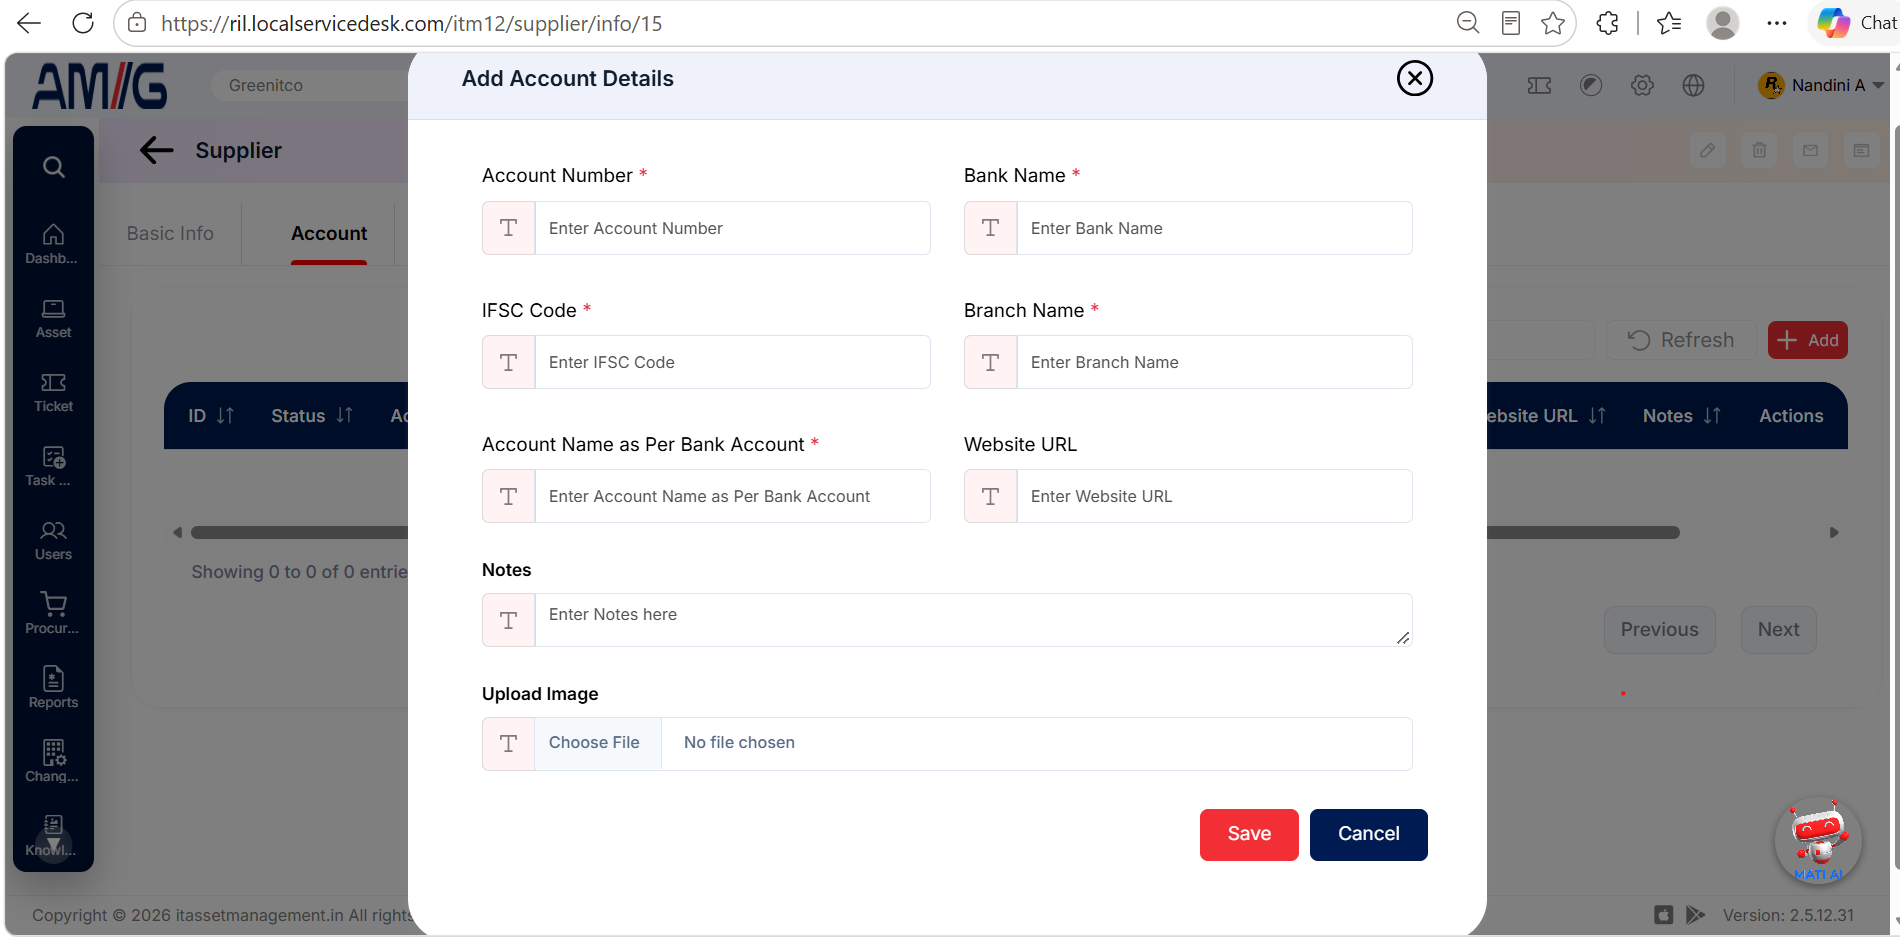Open Users in the sidebar

pyautogui.click(x=53, y=540)
